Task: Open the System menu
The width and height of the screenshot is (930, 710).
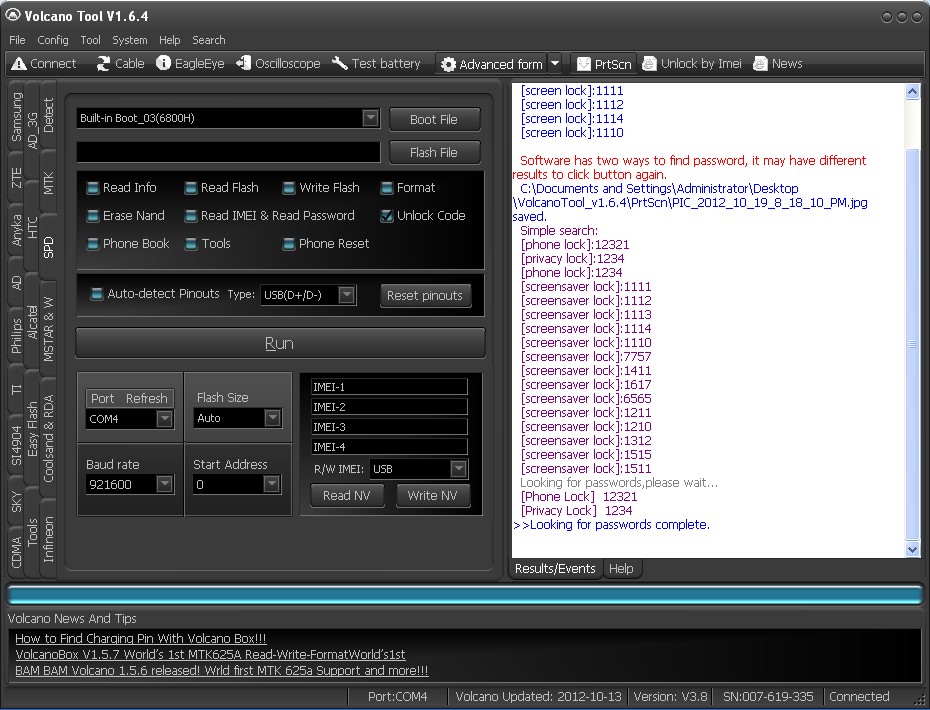Action: tap(129, 40)
